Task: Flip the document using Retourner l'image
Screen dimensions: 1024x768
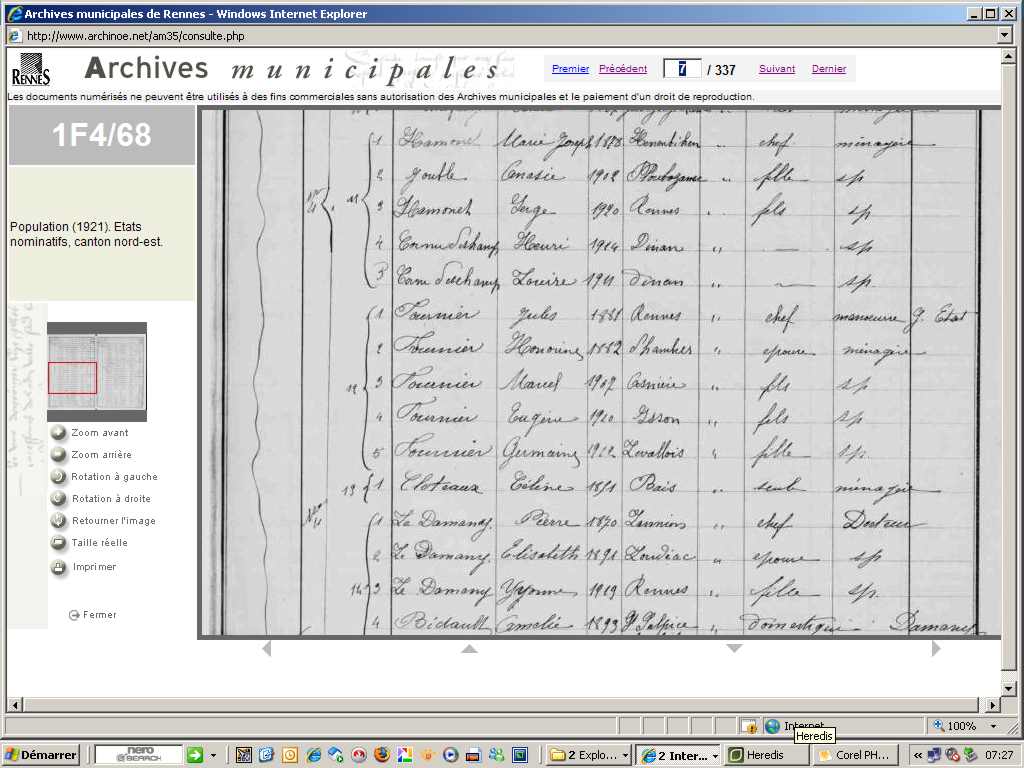Action: pyautogui.click(x=59, y=521)
